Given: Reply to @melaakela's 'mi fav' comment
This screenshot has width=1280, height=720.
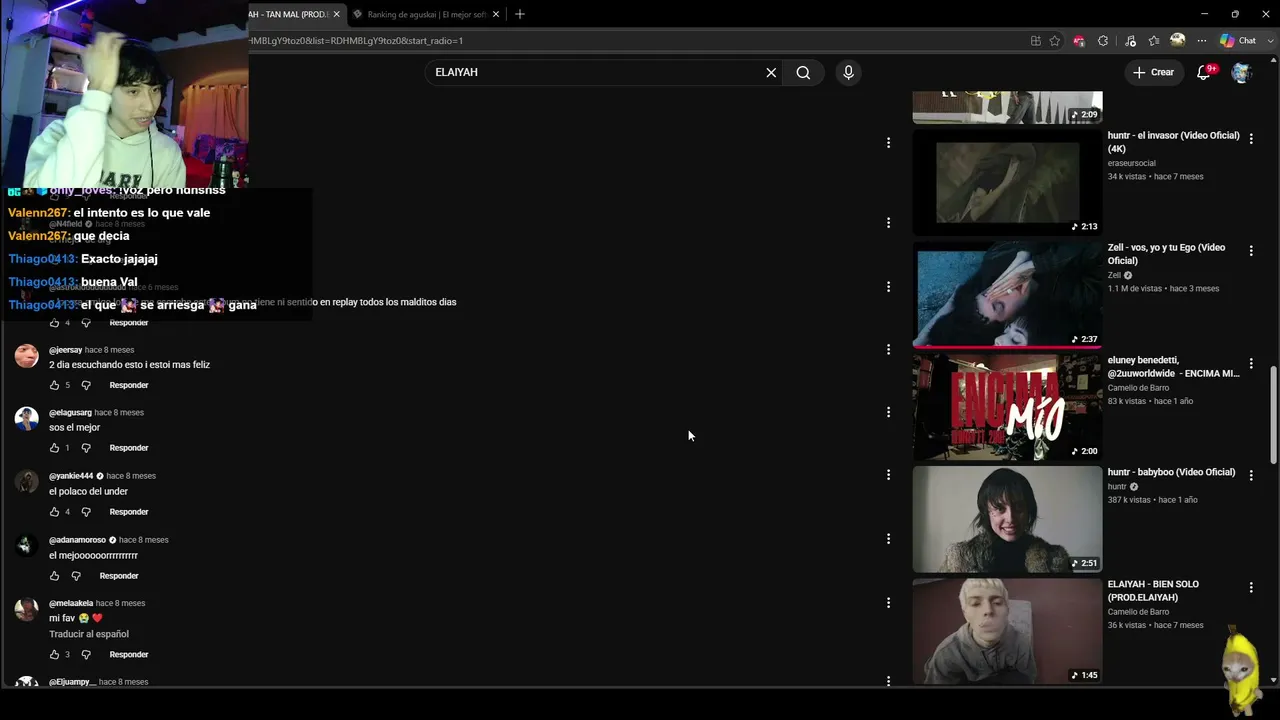Looking at the screenshot, I should 129,655.
